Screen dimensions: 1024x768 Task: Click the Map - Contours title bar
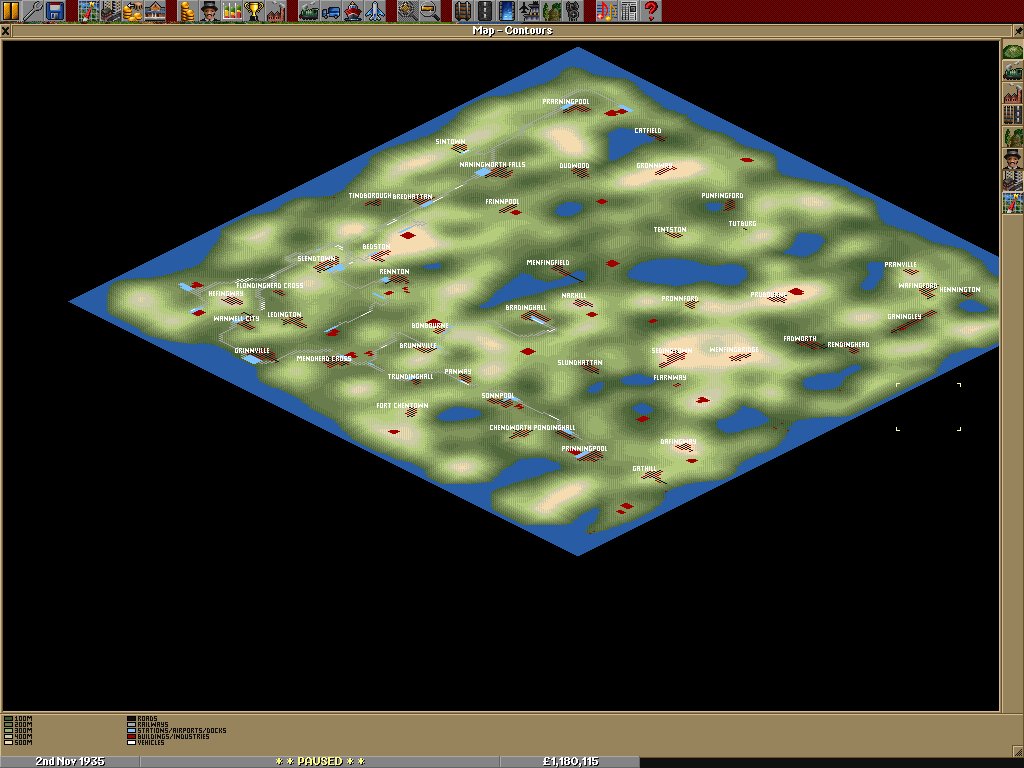point(512,30)
